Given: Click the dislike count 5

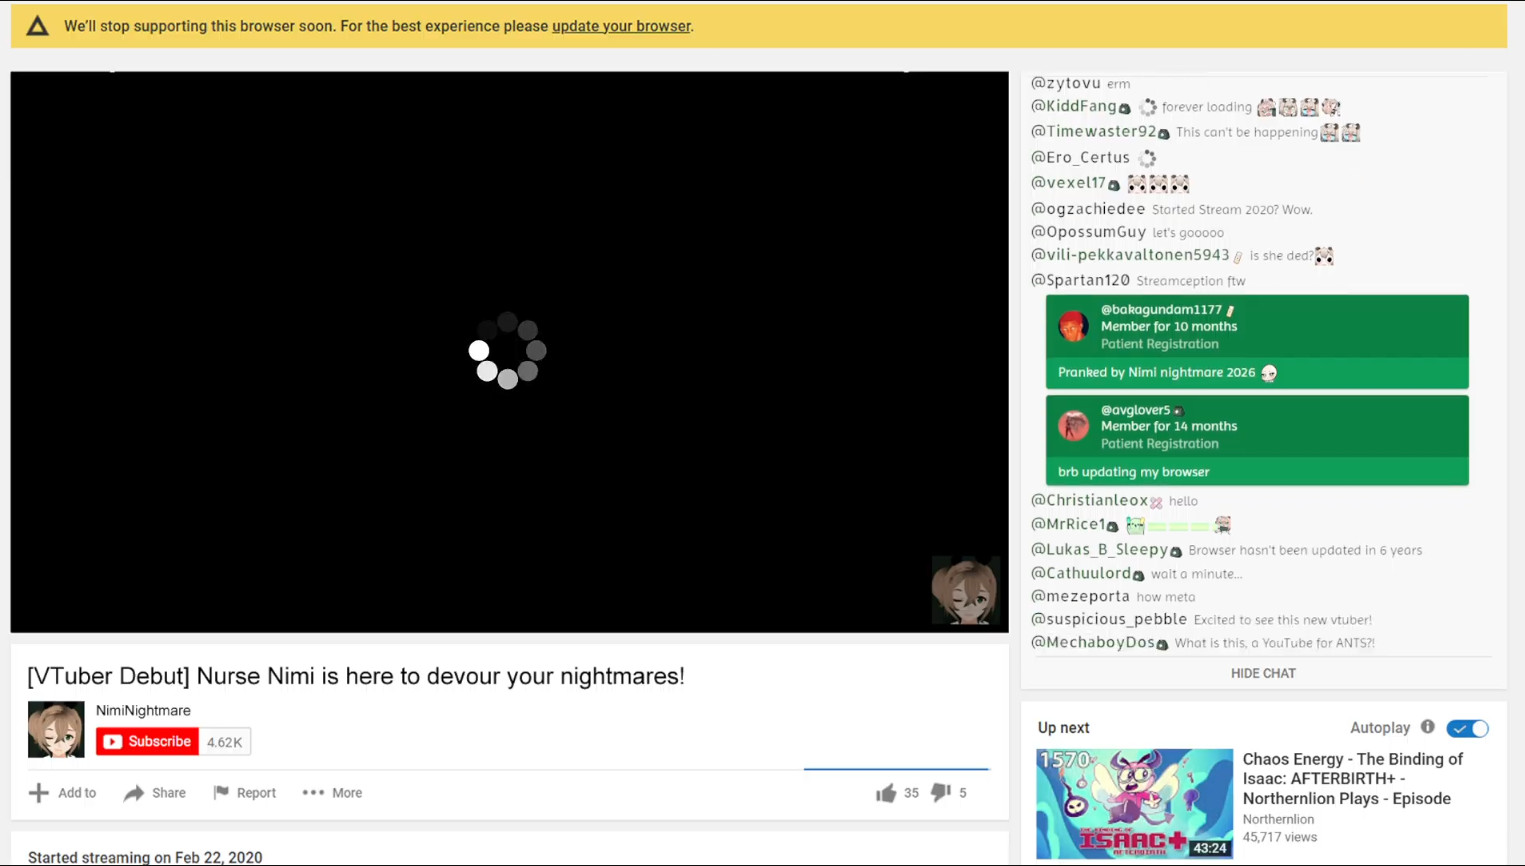Looking at the screenshot, I should 963,793.
